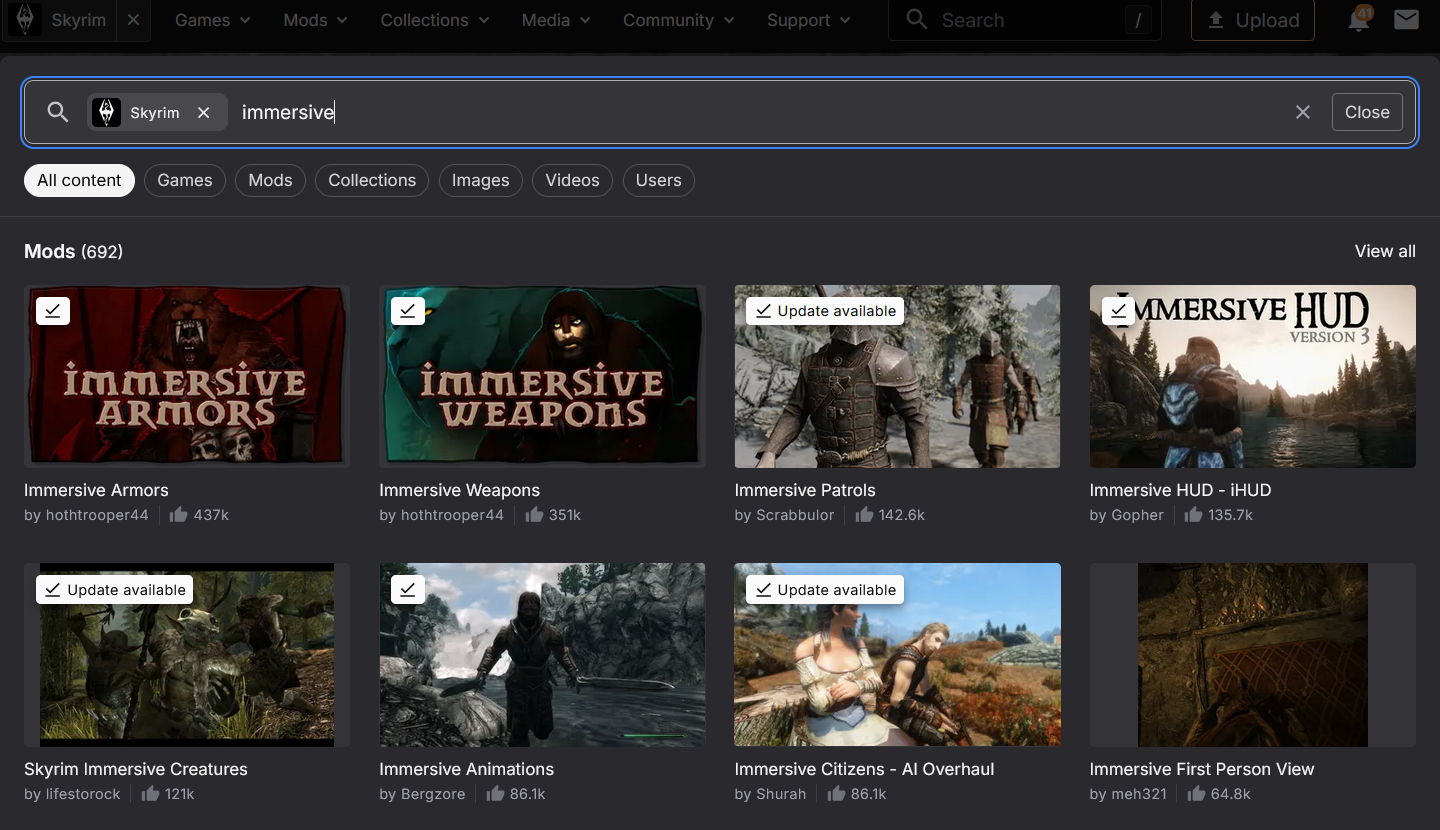
Task: Switch to the Videos filter tab
Action: click(x=572, y=180)
